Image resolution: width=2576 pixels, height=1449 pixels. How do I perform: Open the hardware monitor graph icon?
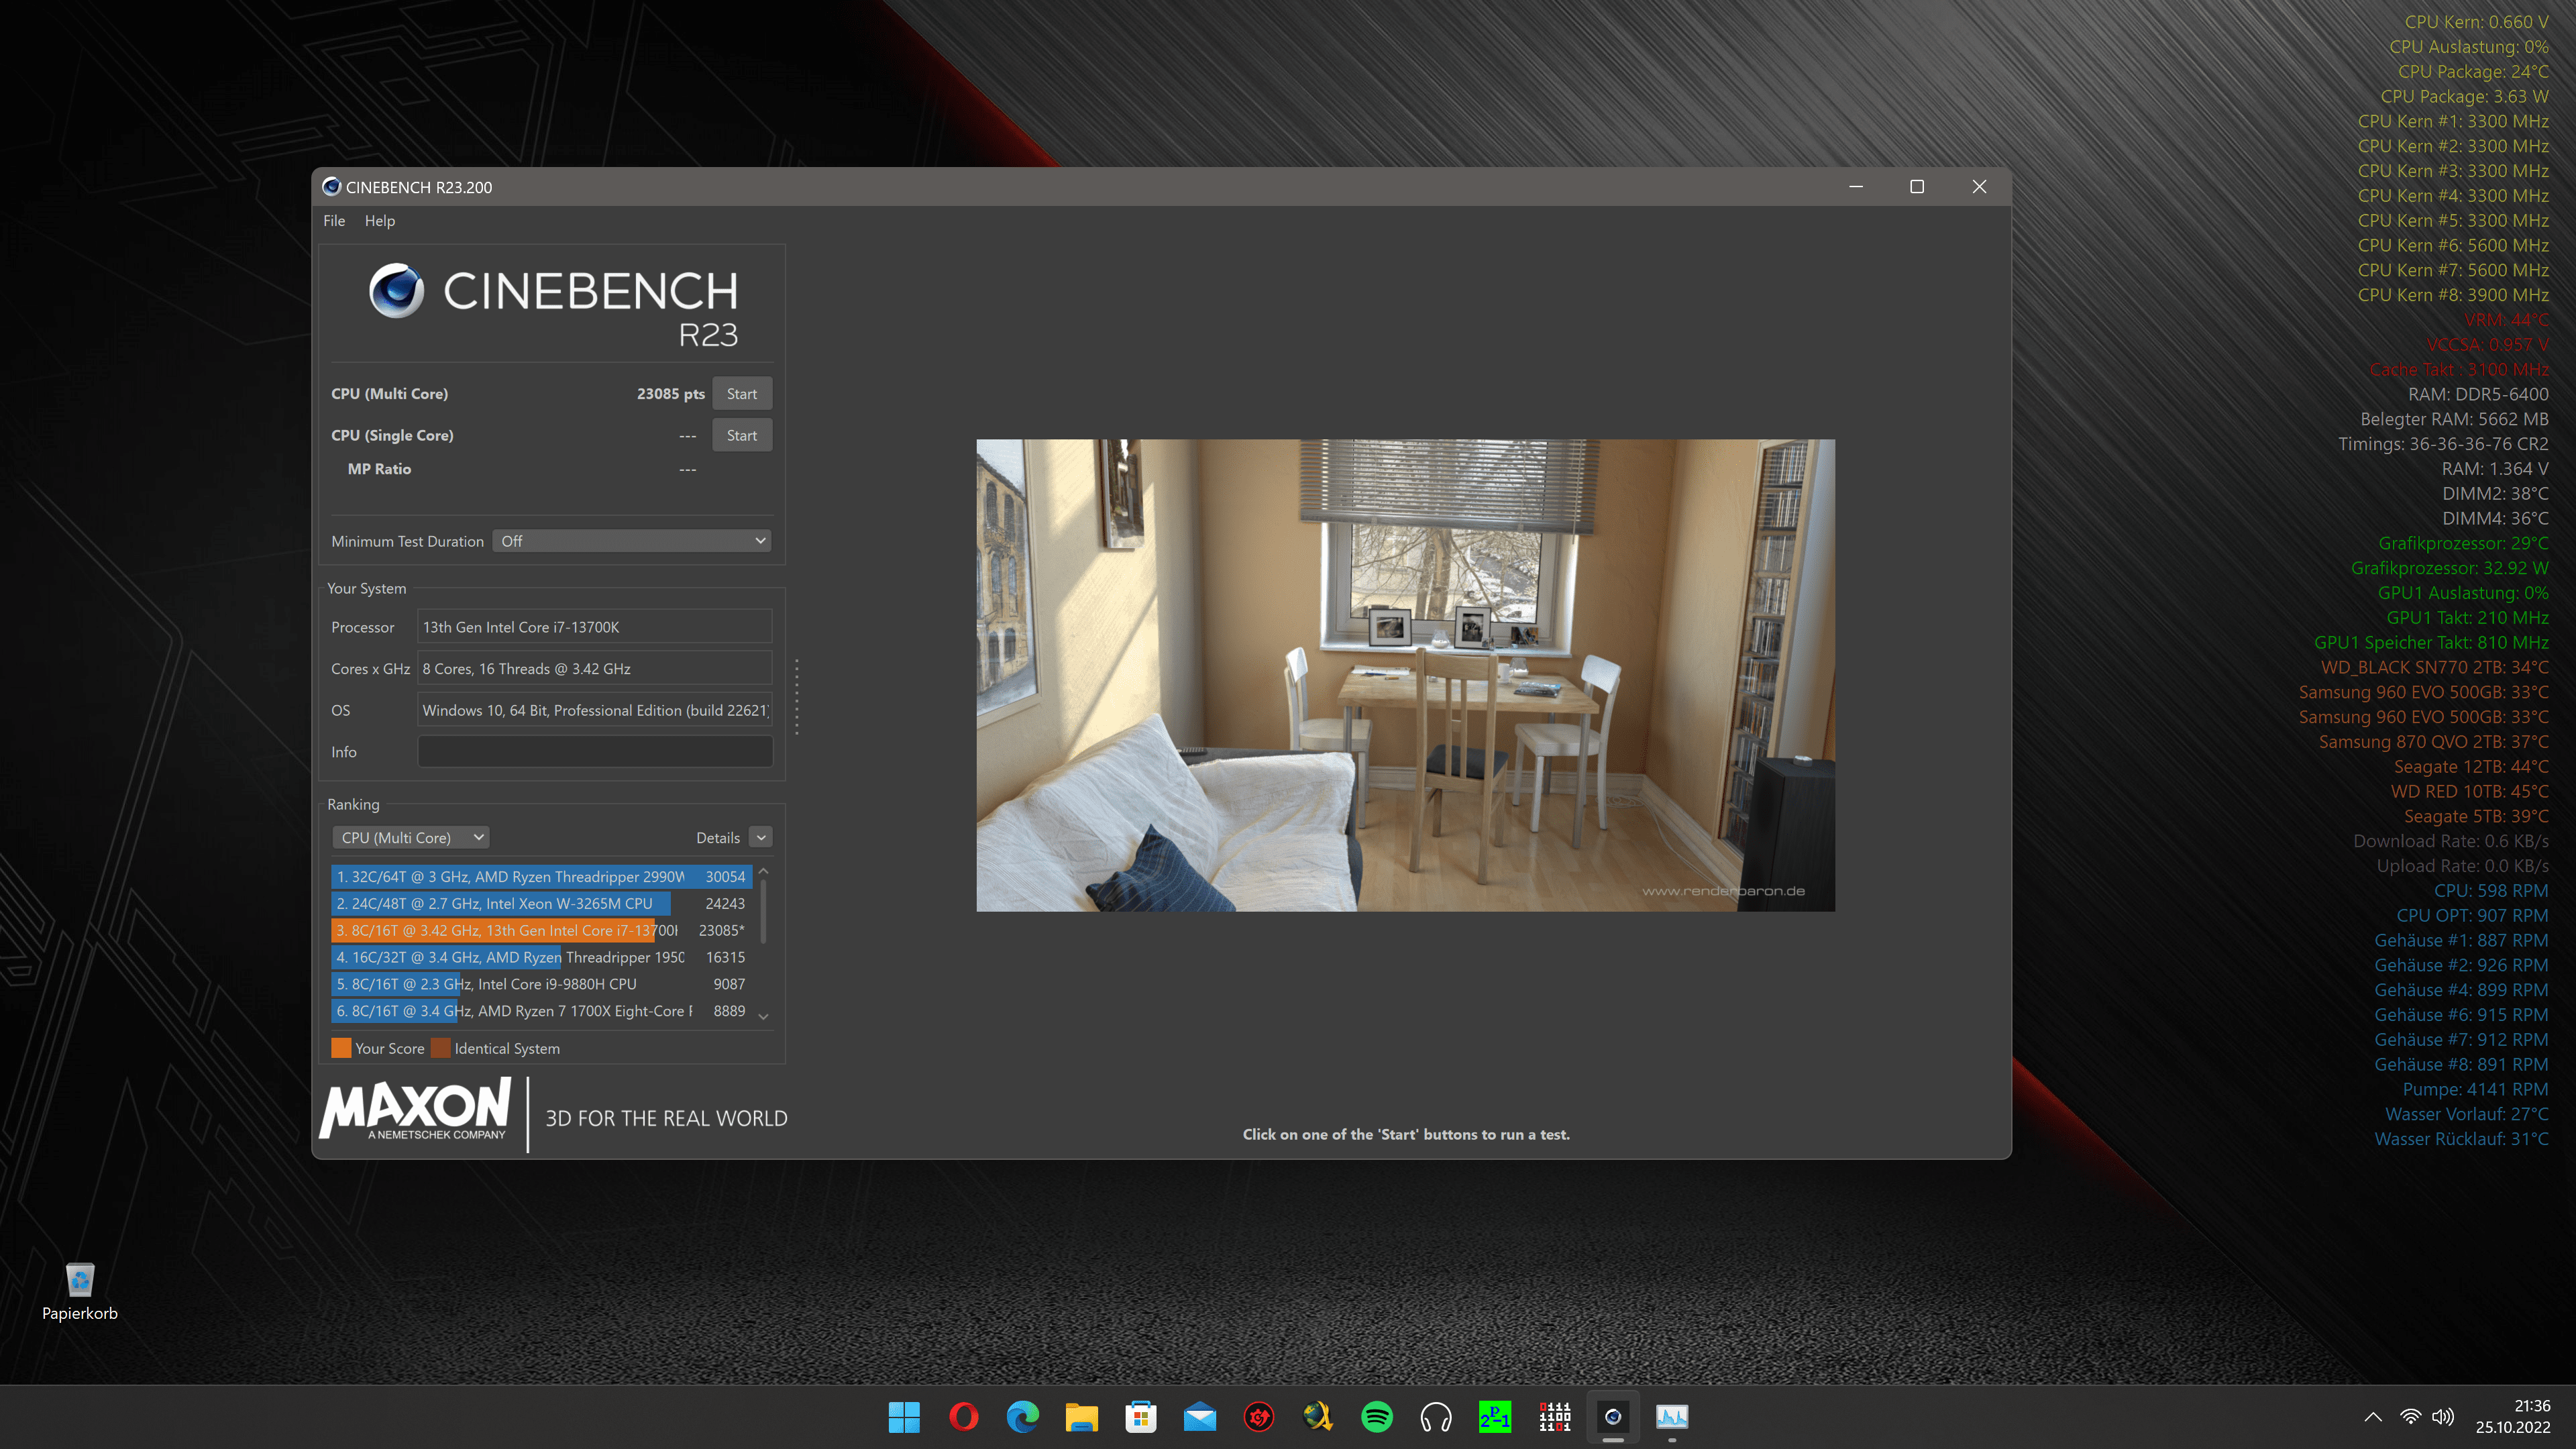[1672, 1417]
